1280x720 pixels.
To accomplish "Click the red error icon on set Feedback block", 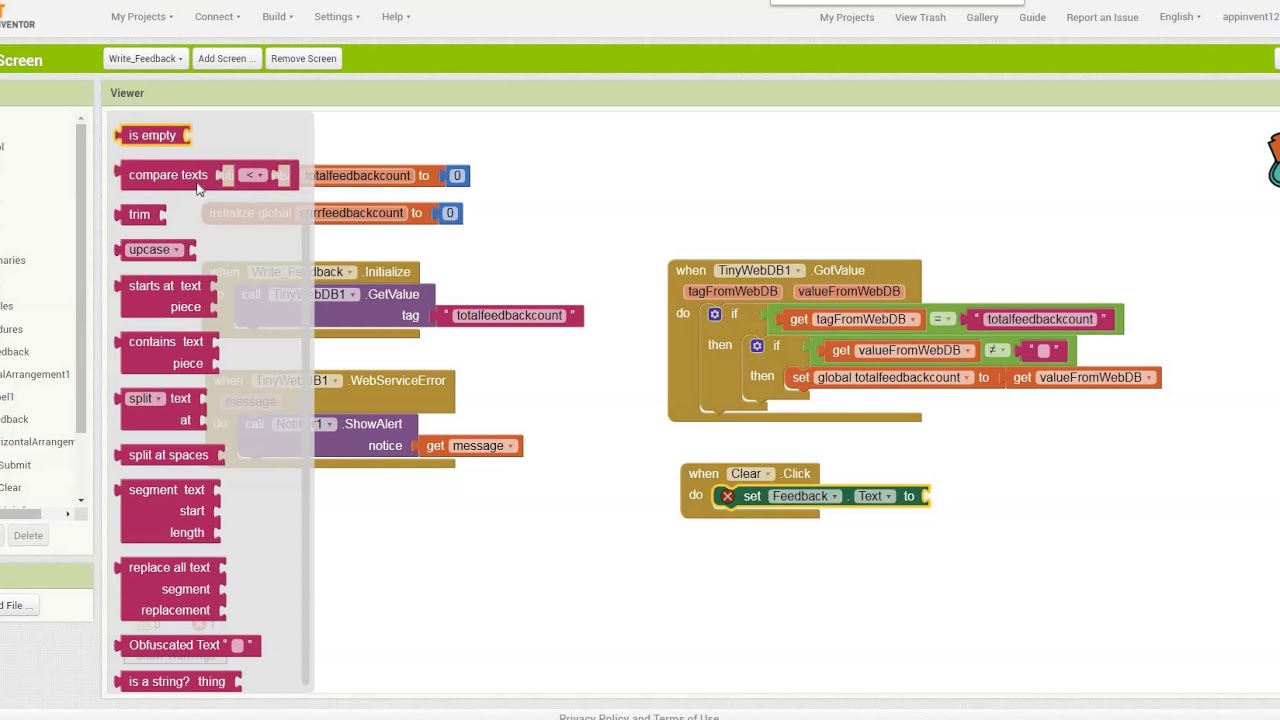I will [x=728, y=496].
